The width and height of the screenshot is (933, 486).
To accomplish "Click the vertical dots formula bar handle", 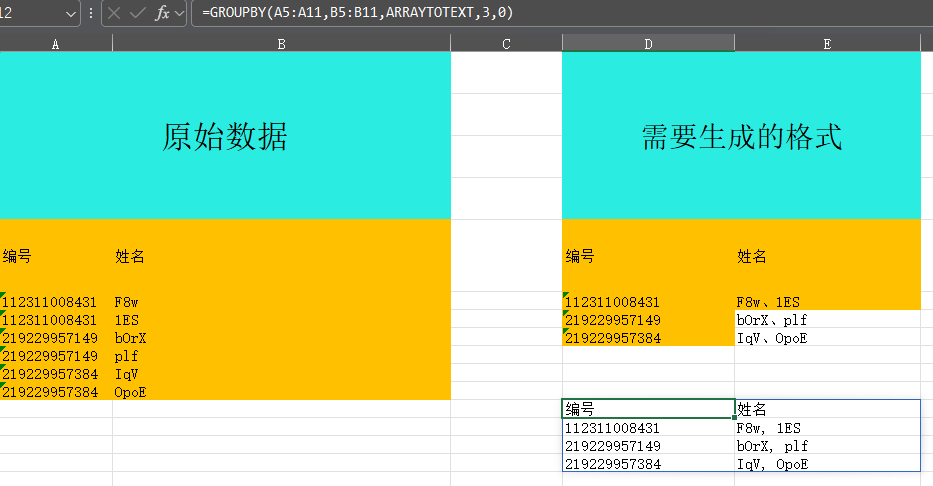I will click(x=92, y=14).
